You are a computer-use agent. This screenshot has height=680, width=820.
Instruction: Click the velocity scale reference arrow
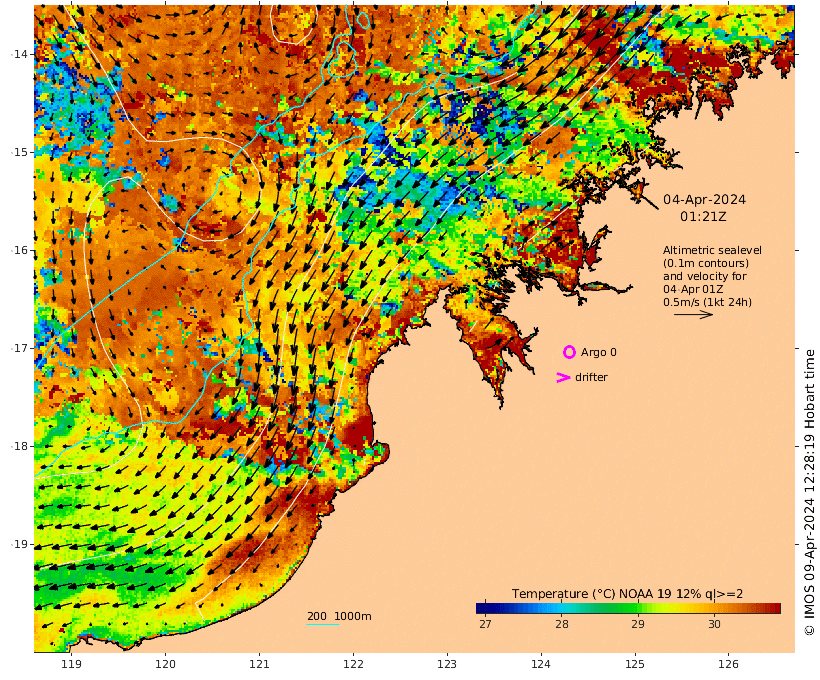(x=693, y=314)
